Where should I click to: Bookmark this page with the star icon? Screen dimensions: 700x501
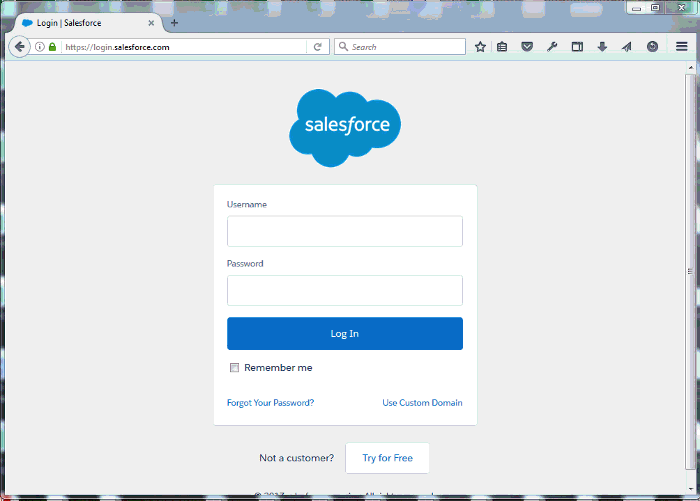480,47
